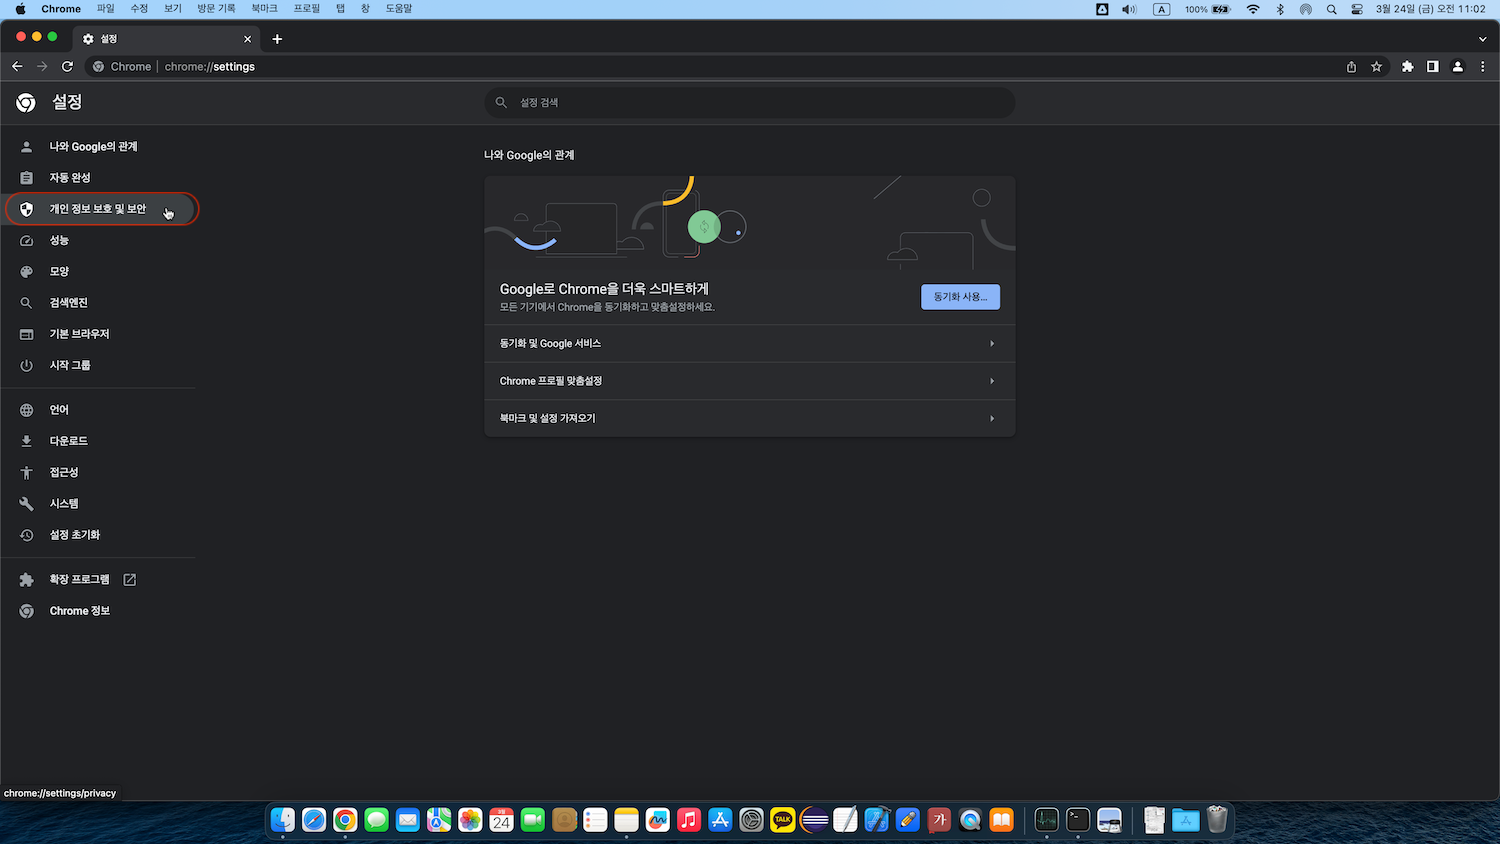Open Spotlight search in menu bar
Viewport: 1500px width, 844px height.
(1331, 9)
